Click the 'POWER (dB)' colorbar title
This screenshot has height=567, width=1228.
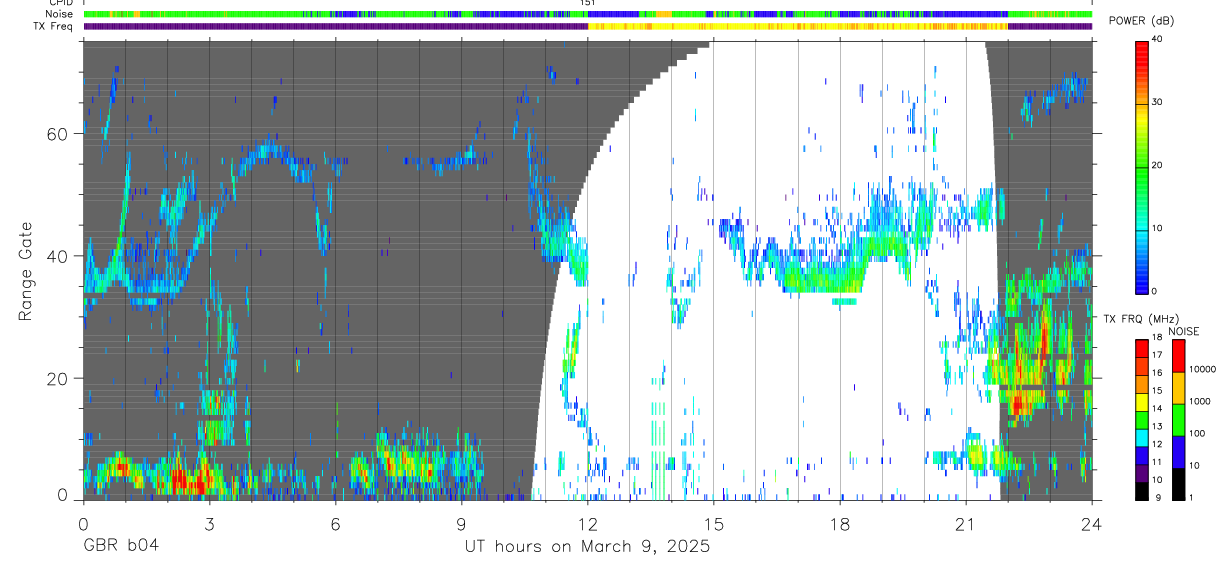[1141, 21]
